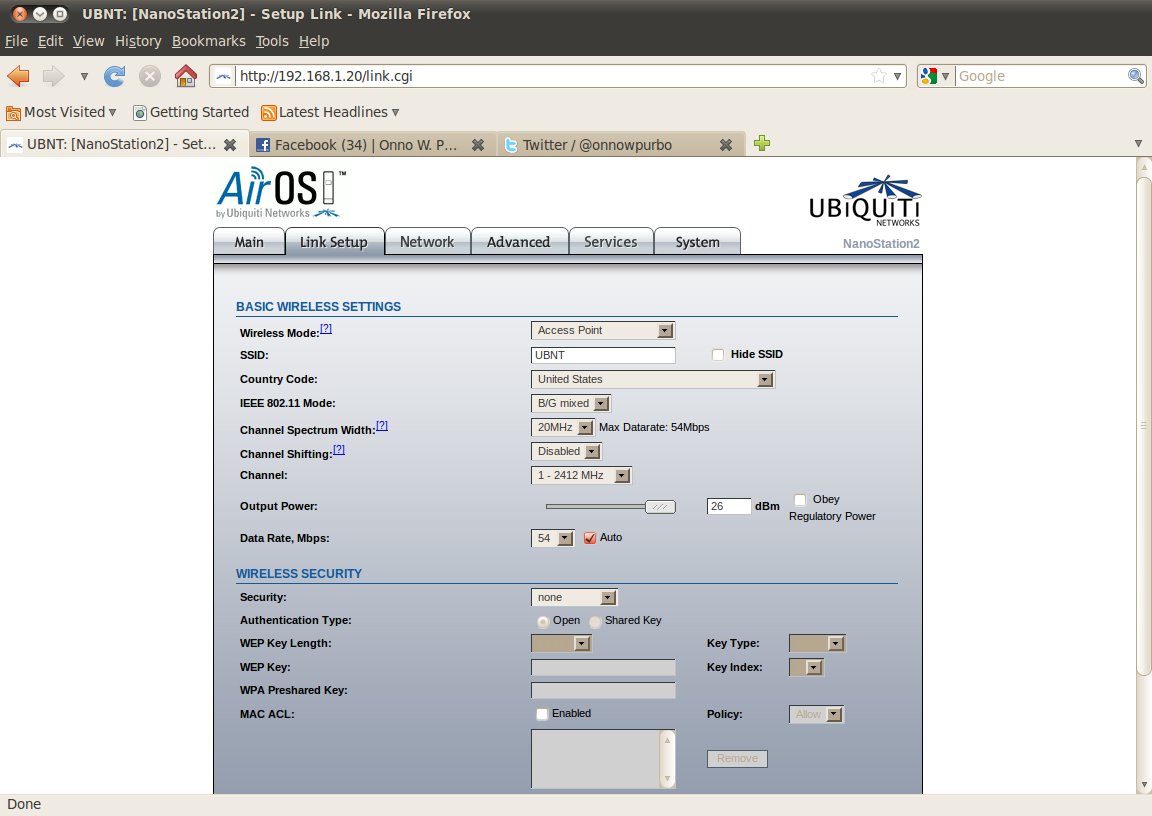Click the search magnifier icon
The height and width of the screenshot is (816, 1152).
point(1135,76)
